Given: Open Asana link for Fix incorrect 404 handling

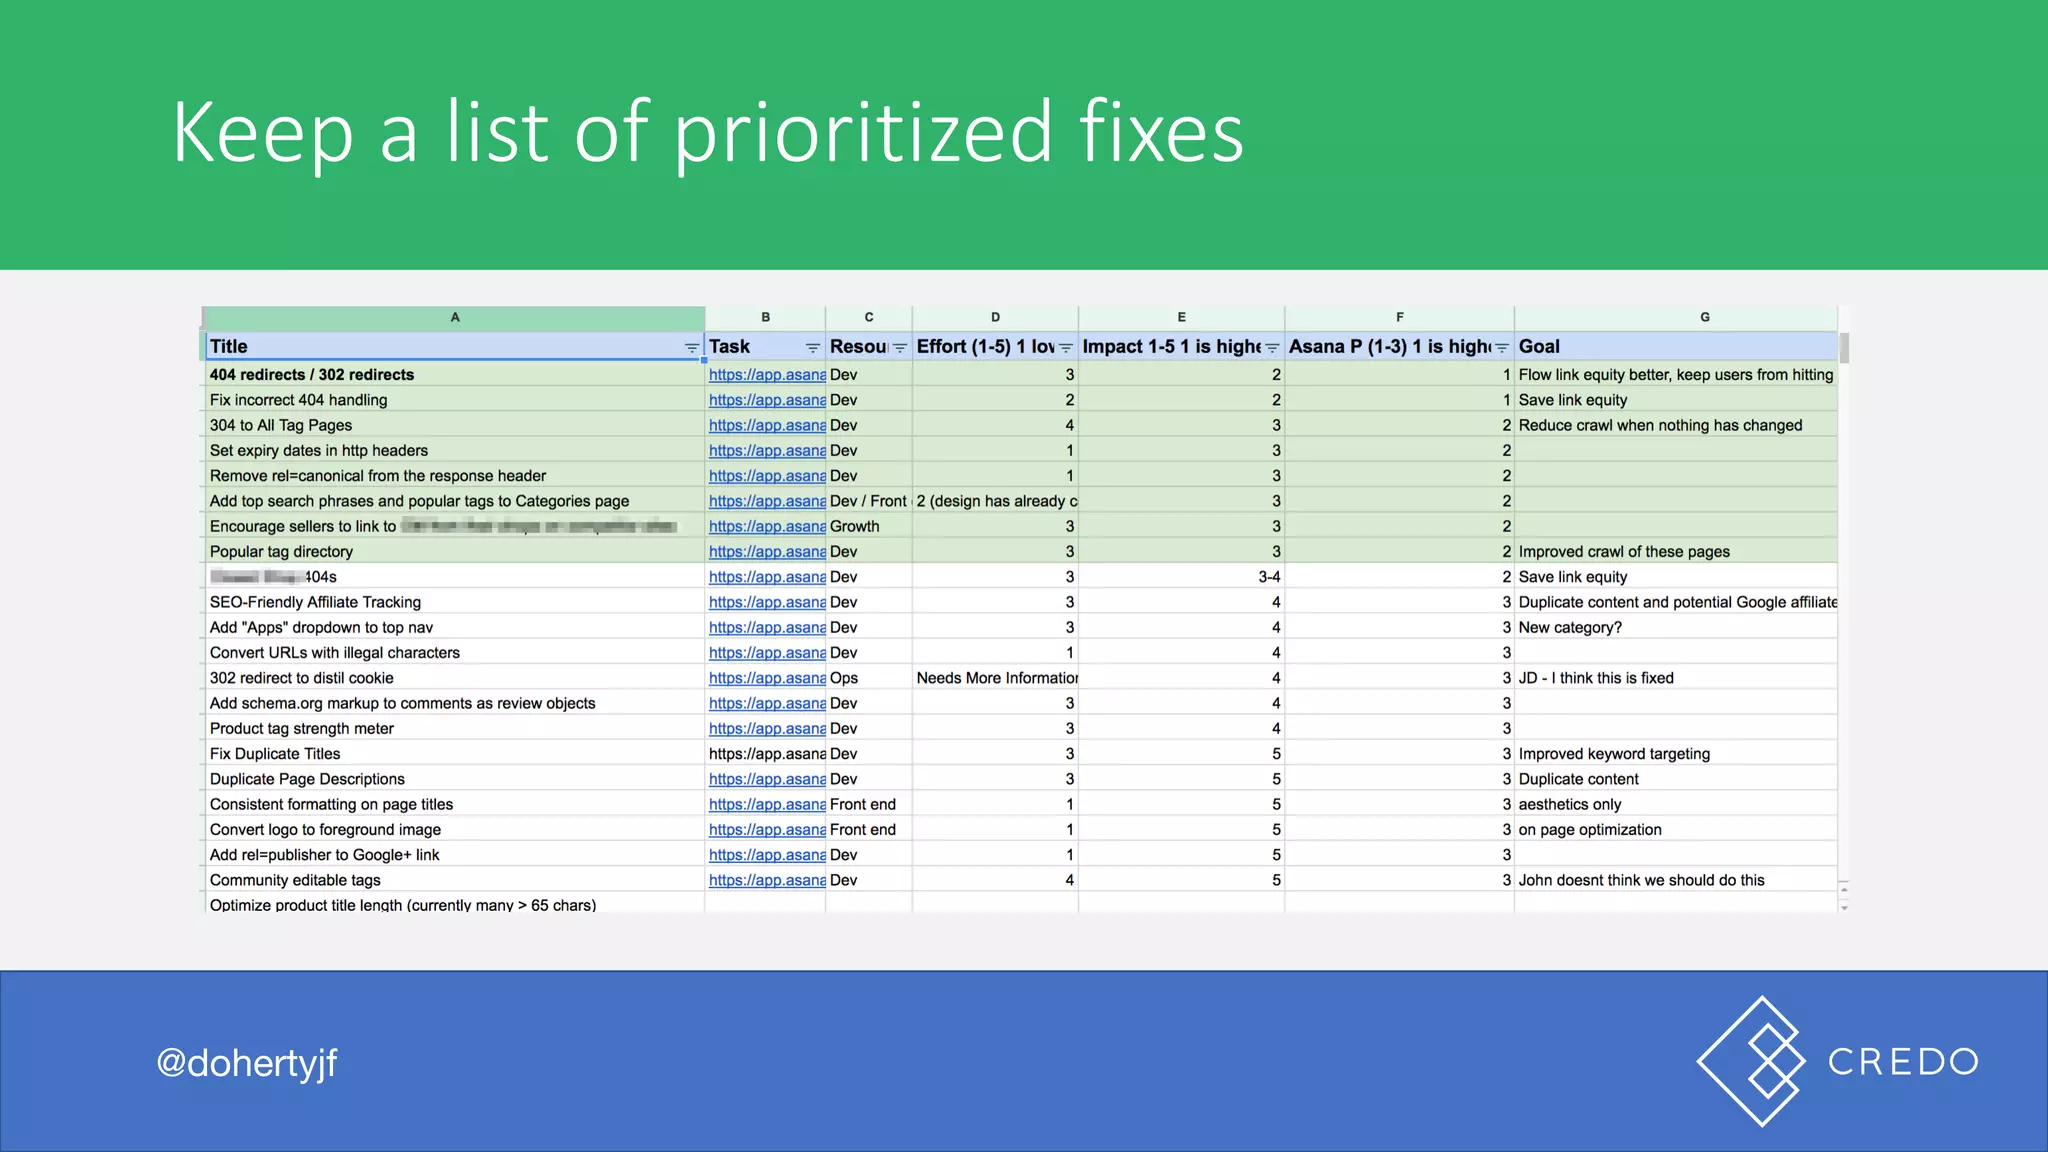Looking at the screenshot, I should (767, 400).
